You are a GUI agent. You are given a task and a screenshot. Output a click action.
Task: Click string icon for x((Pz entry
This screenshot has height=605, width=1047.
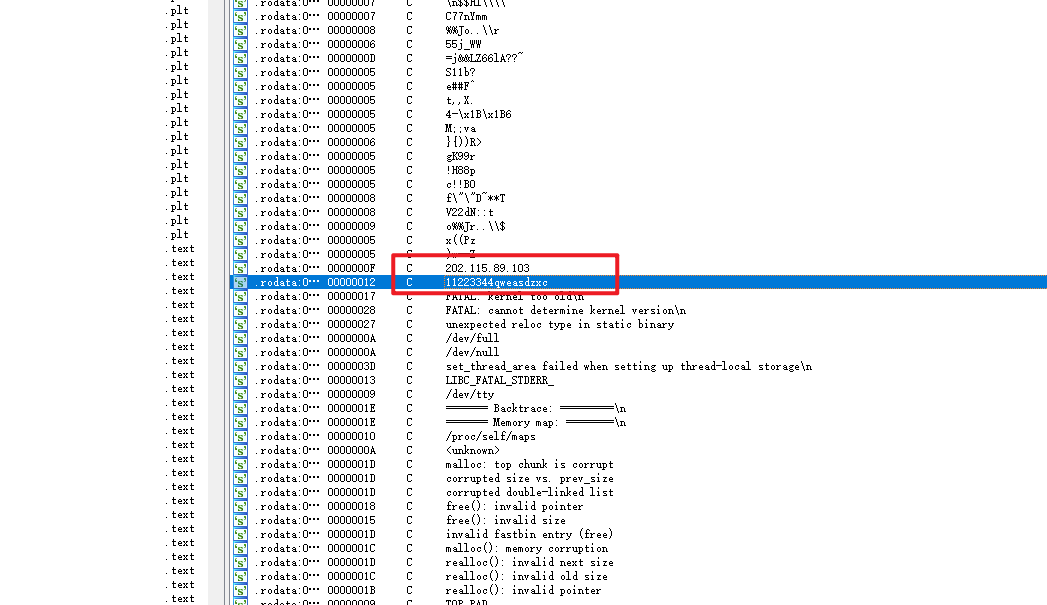click(x=240, y=240)
